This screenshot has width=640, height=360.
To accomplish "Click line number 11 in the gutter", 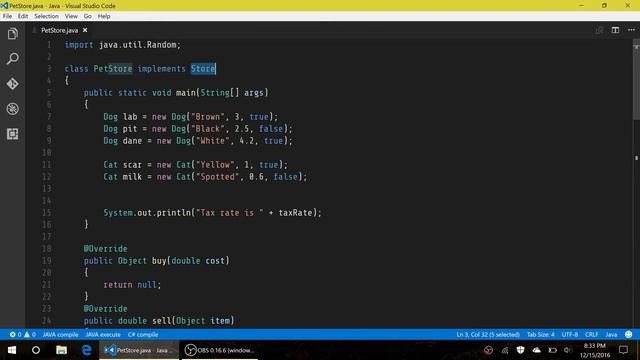I will 47,165.
